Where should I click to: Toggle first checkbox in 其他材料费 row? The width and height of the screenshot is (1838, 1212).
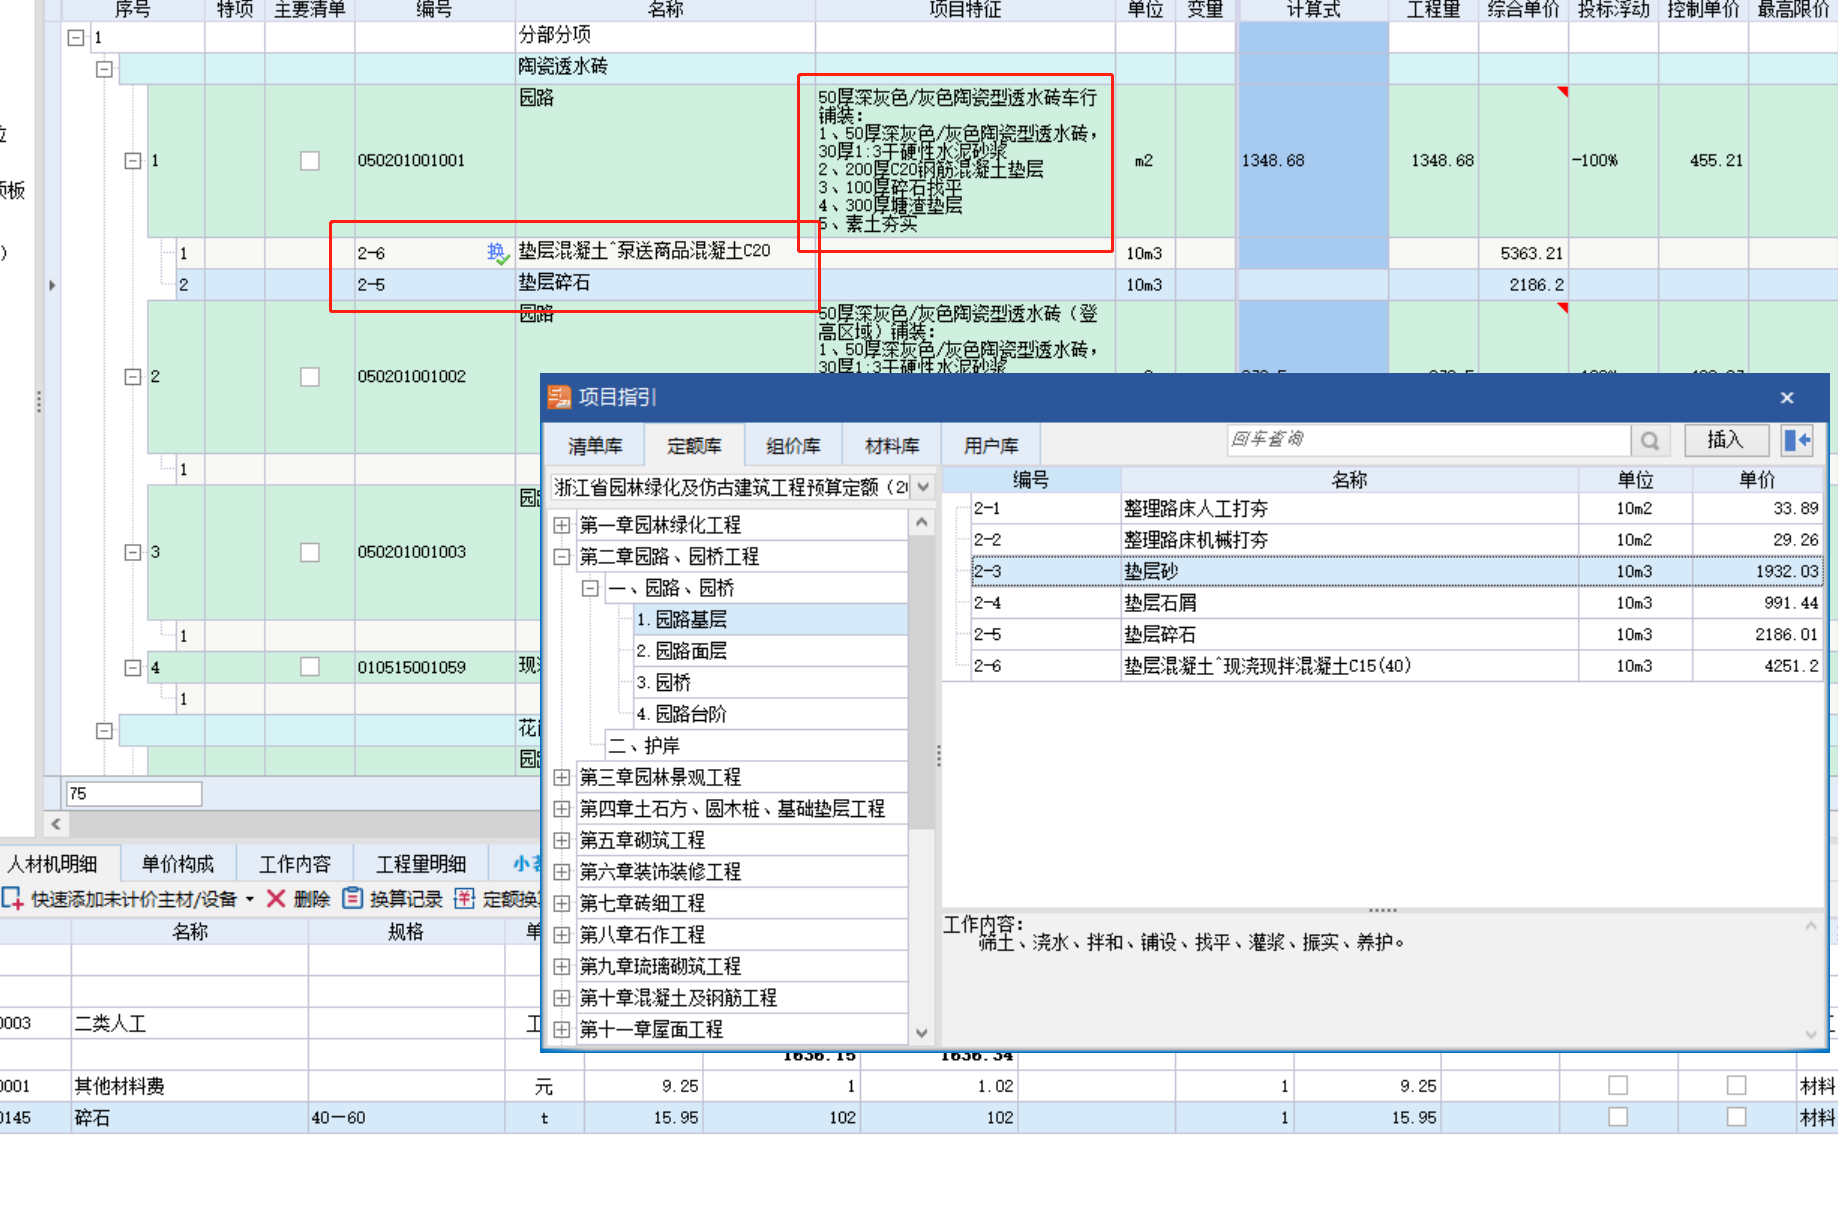coord(1618,1085)
